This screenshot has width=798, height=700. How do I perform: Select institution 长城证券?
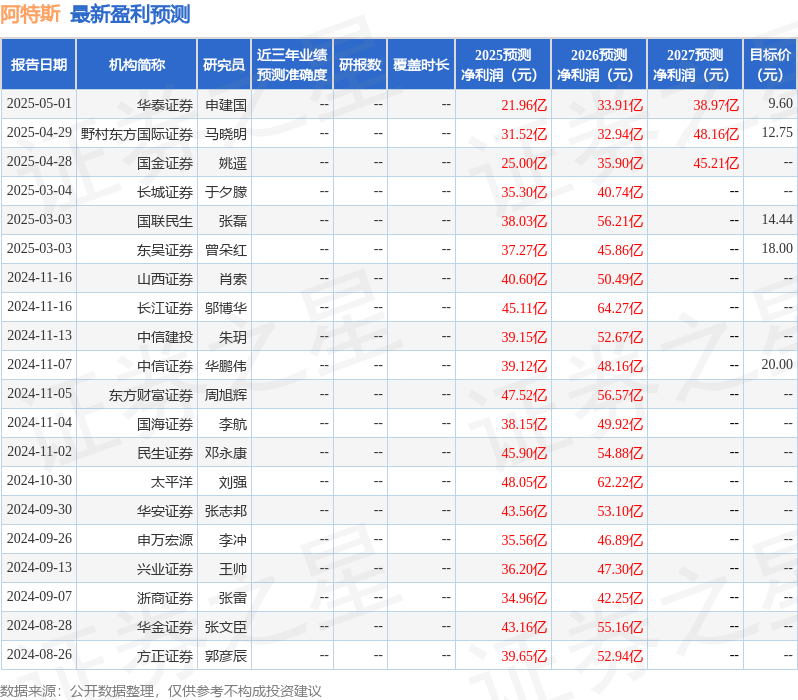point(165,192)
